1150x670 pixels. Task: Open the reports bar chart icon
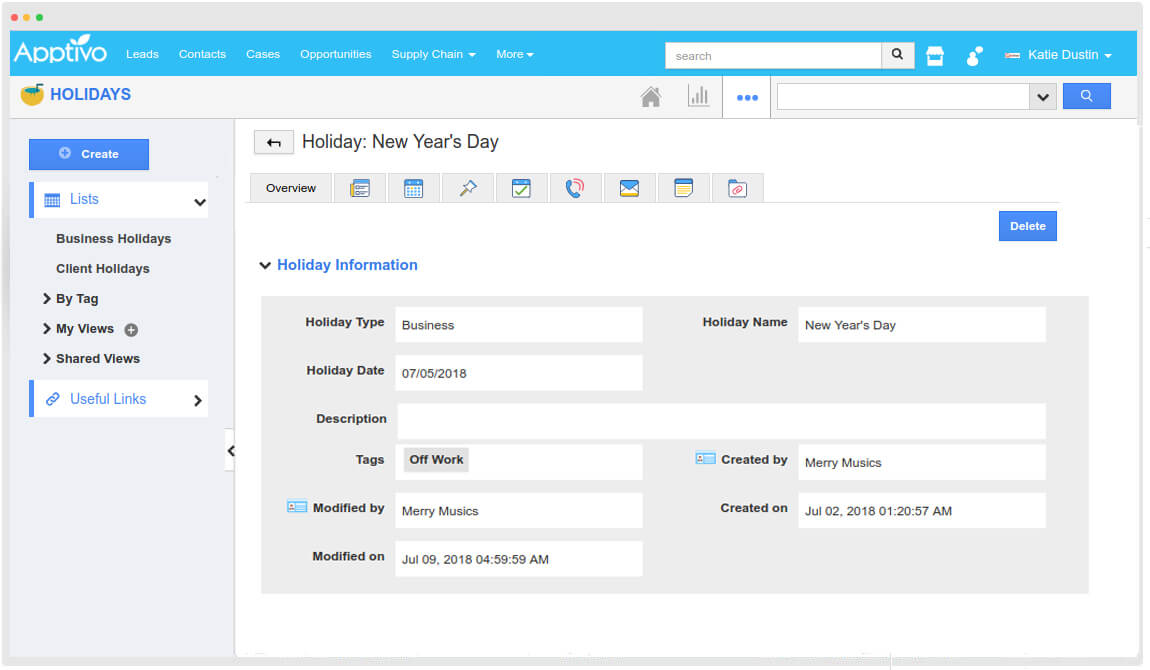tap(698, 97)
